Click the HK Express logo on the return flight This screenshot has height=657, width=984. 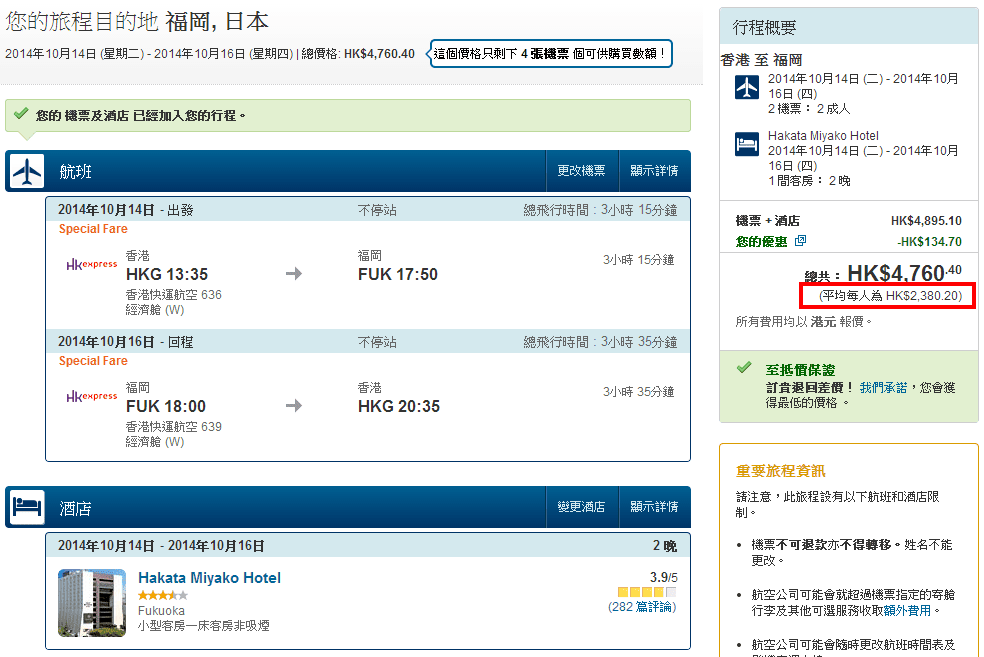click(x=91, y=397)
